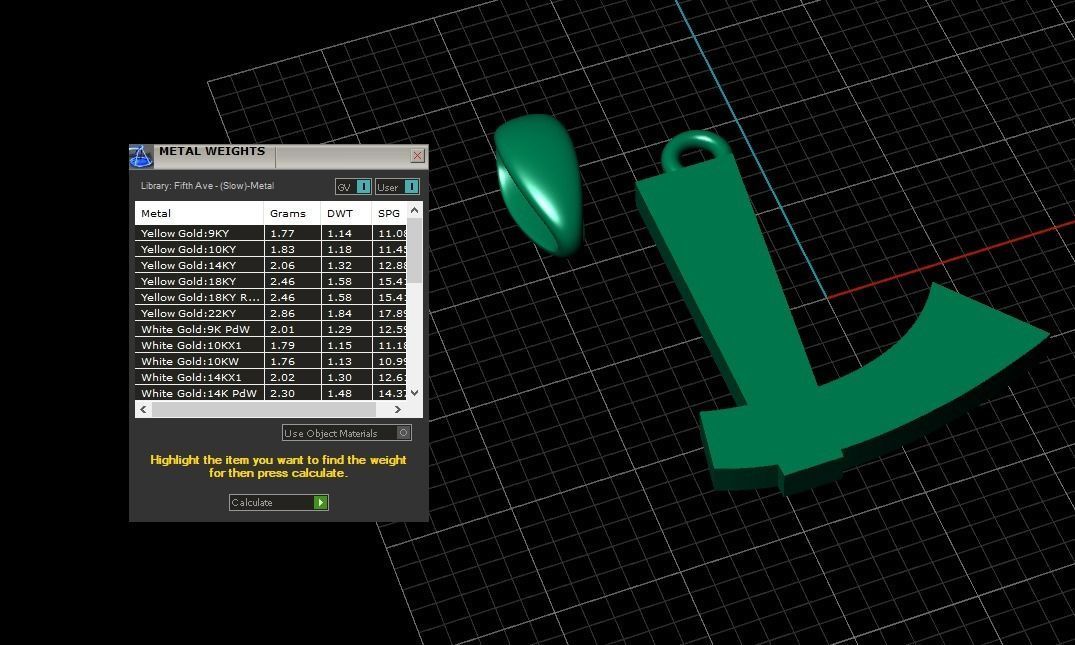
Task: Select the Yellow Gold:10KY row
Action: pos(271,249)
